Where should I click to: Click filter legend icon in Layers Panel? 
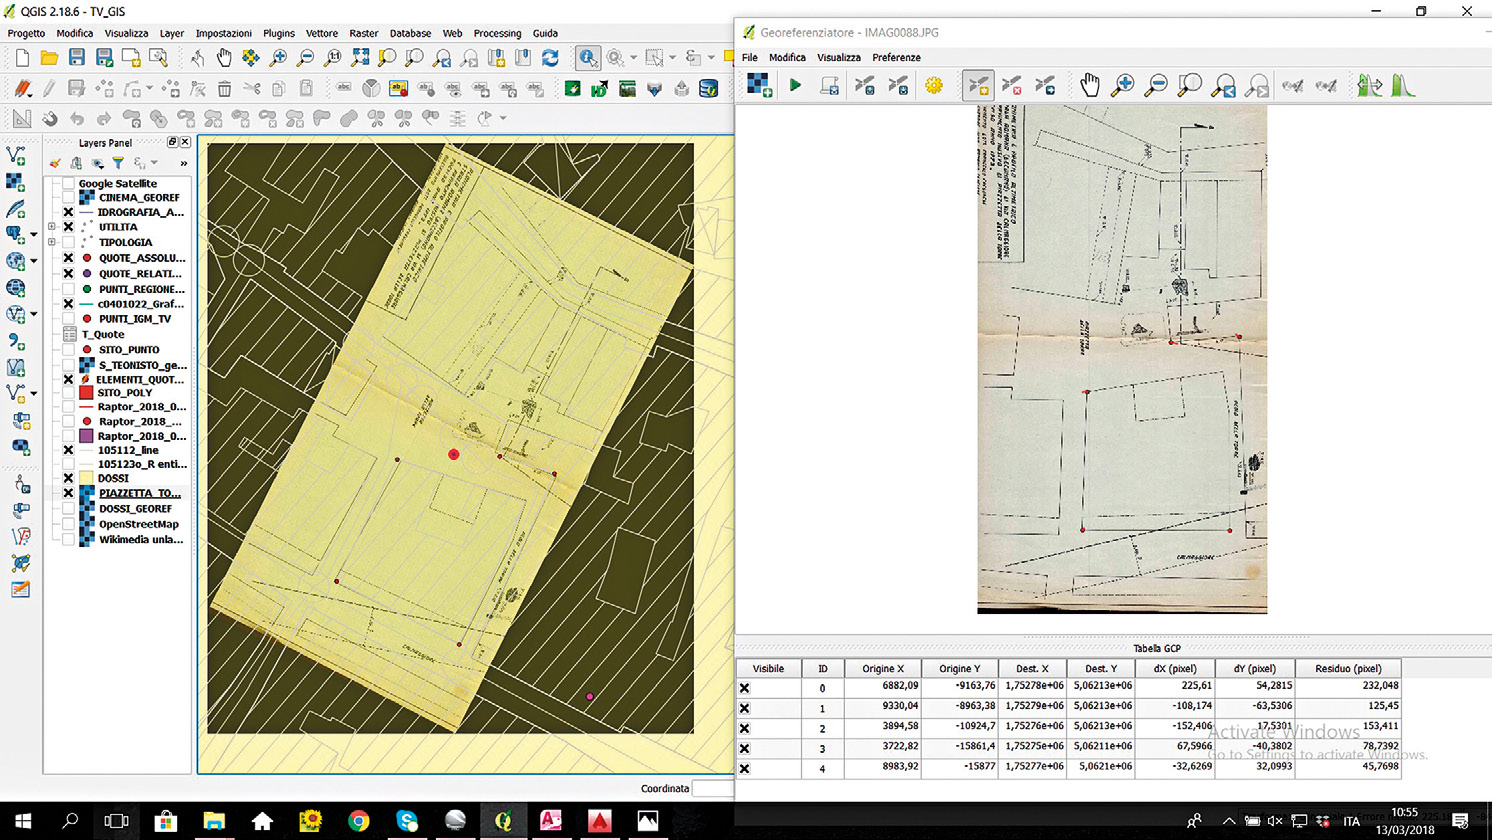tap(118, 163)
